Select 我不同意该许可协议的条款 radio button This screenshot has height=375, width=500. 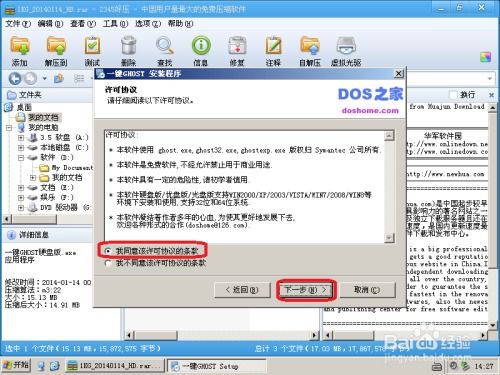(x=107, y=263)
